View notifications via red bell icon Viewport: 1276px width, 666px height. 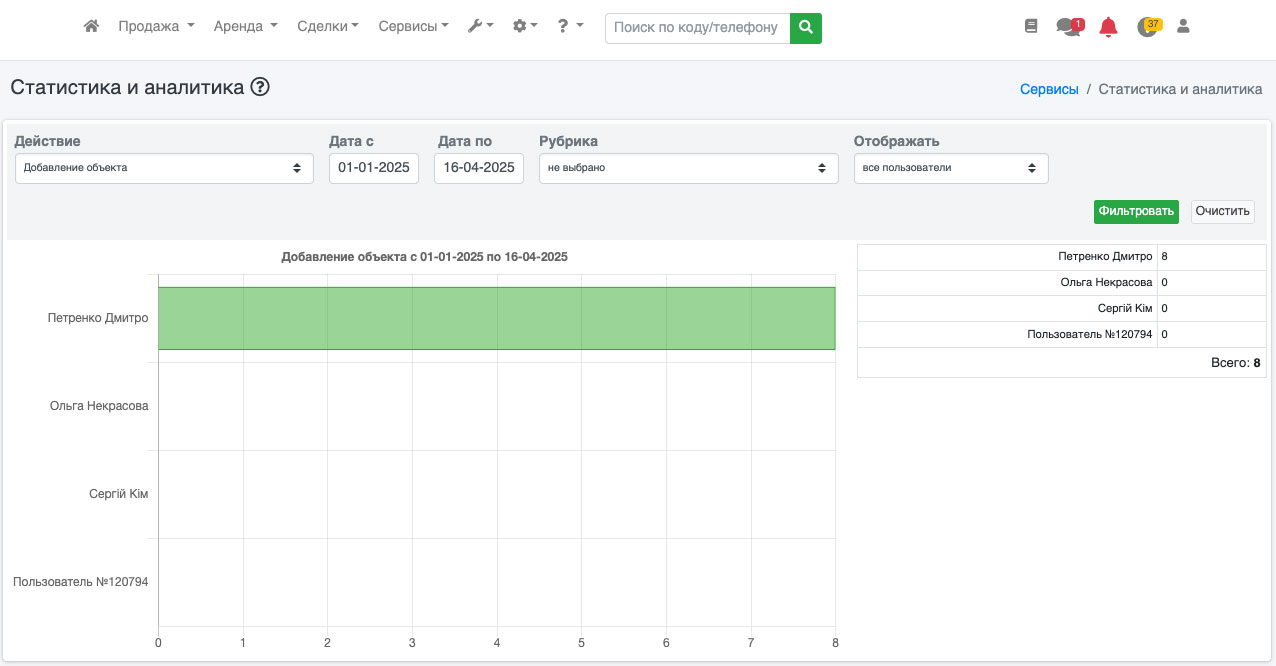pyautogui.click(x=1108, y=27)
